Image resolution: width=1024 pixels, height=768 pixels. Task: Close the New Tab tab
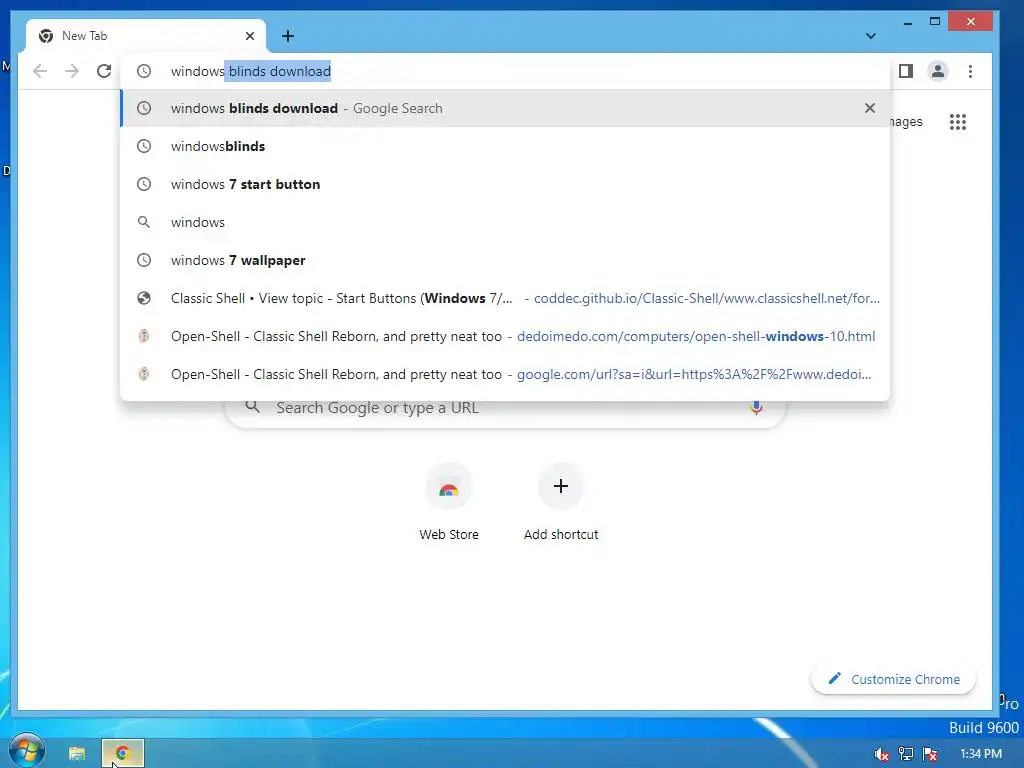pos(249,36)
